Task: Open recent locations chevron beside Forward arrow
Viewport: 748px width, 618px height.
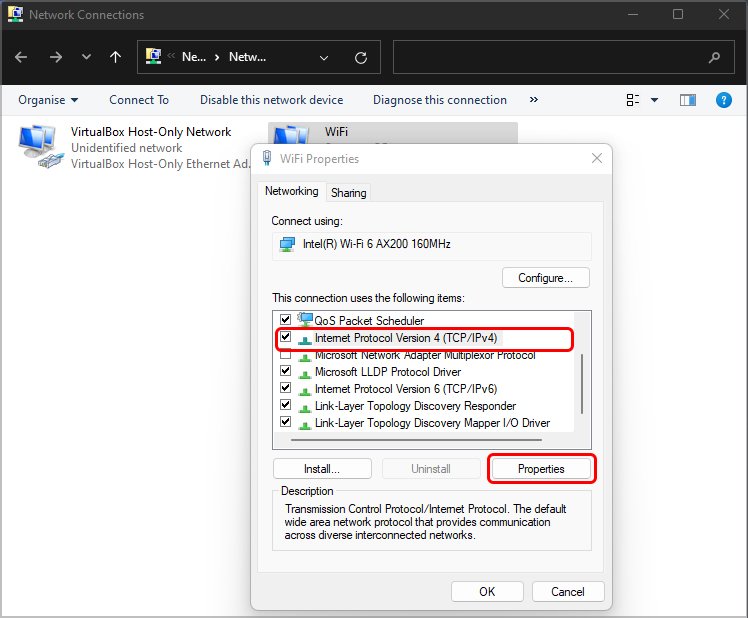Action: point(86,57)
